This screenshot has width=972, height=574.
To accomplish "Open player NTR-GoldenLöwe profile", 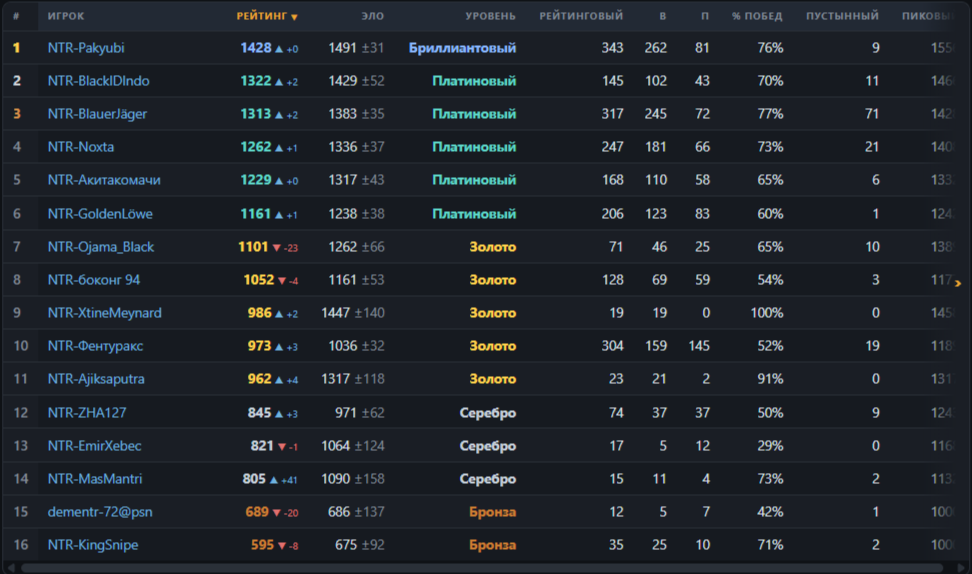I will [100, 214].
